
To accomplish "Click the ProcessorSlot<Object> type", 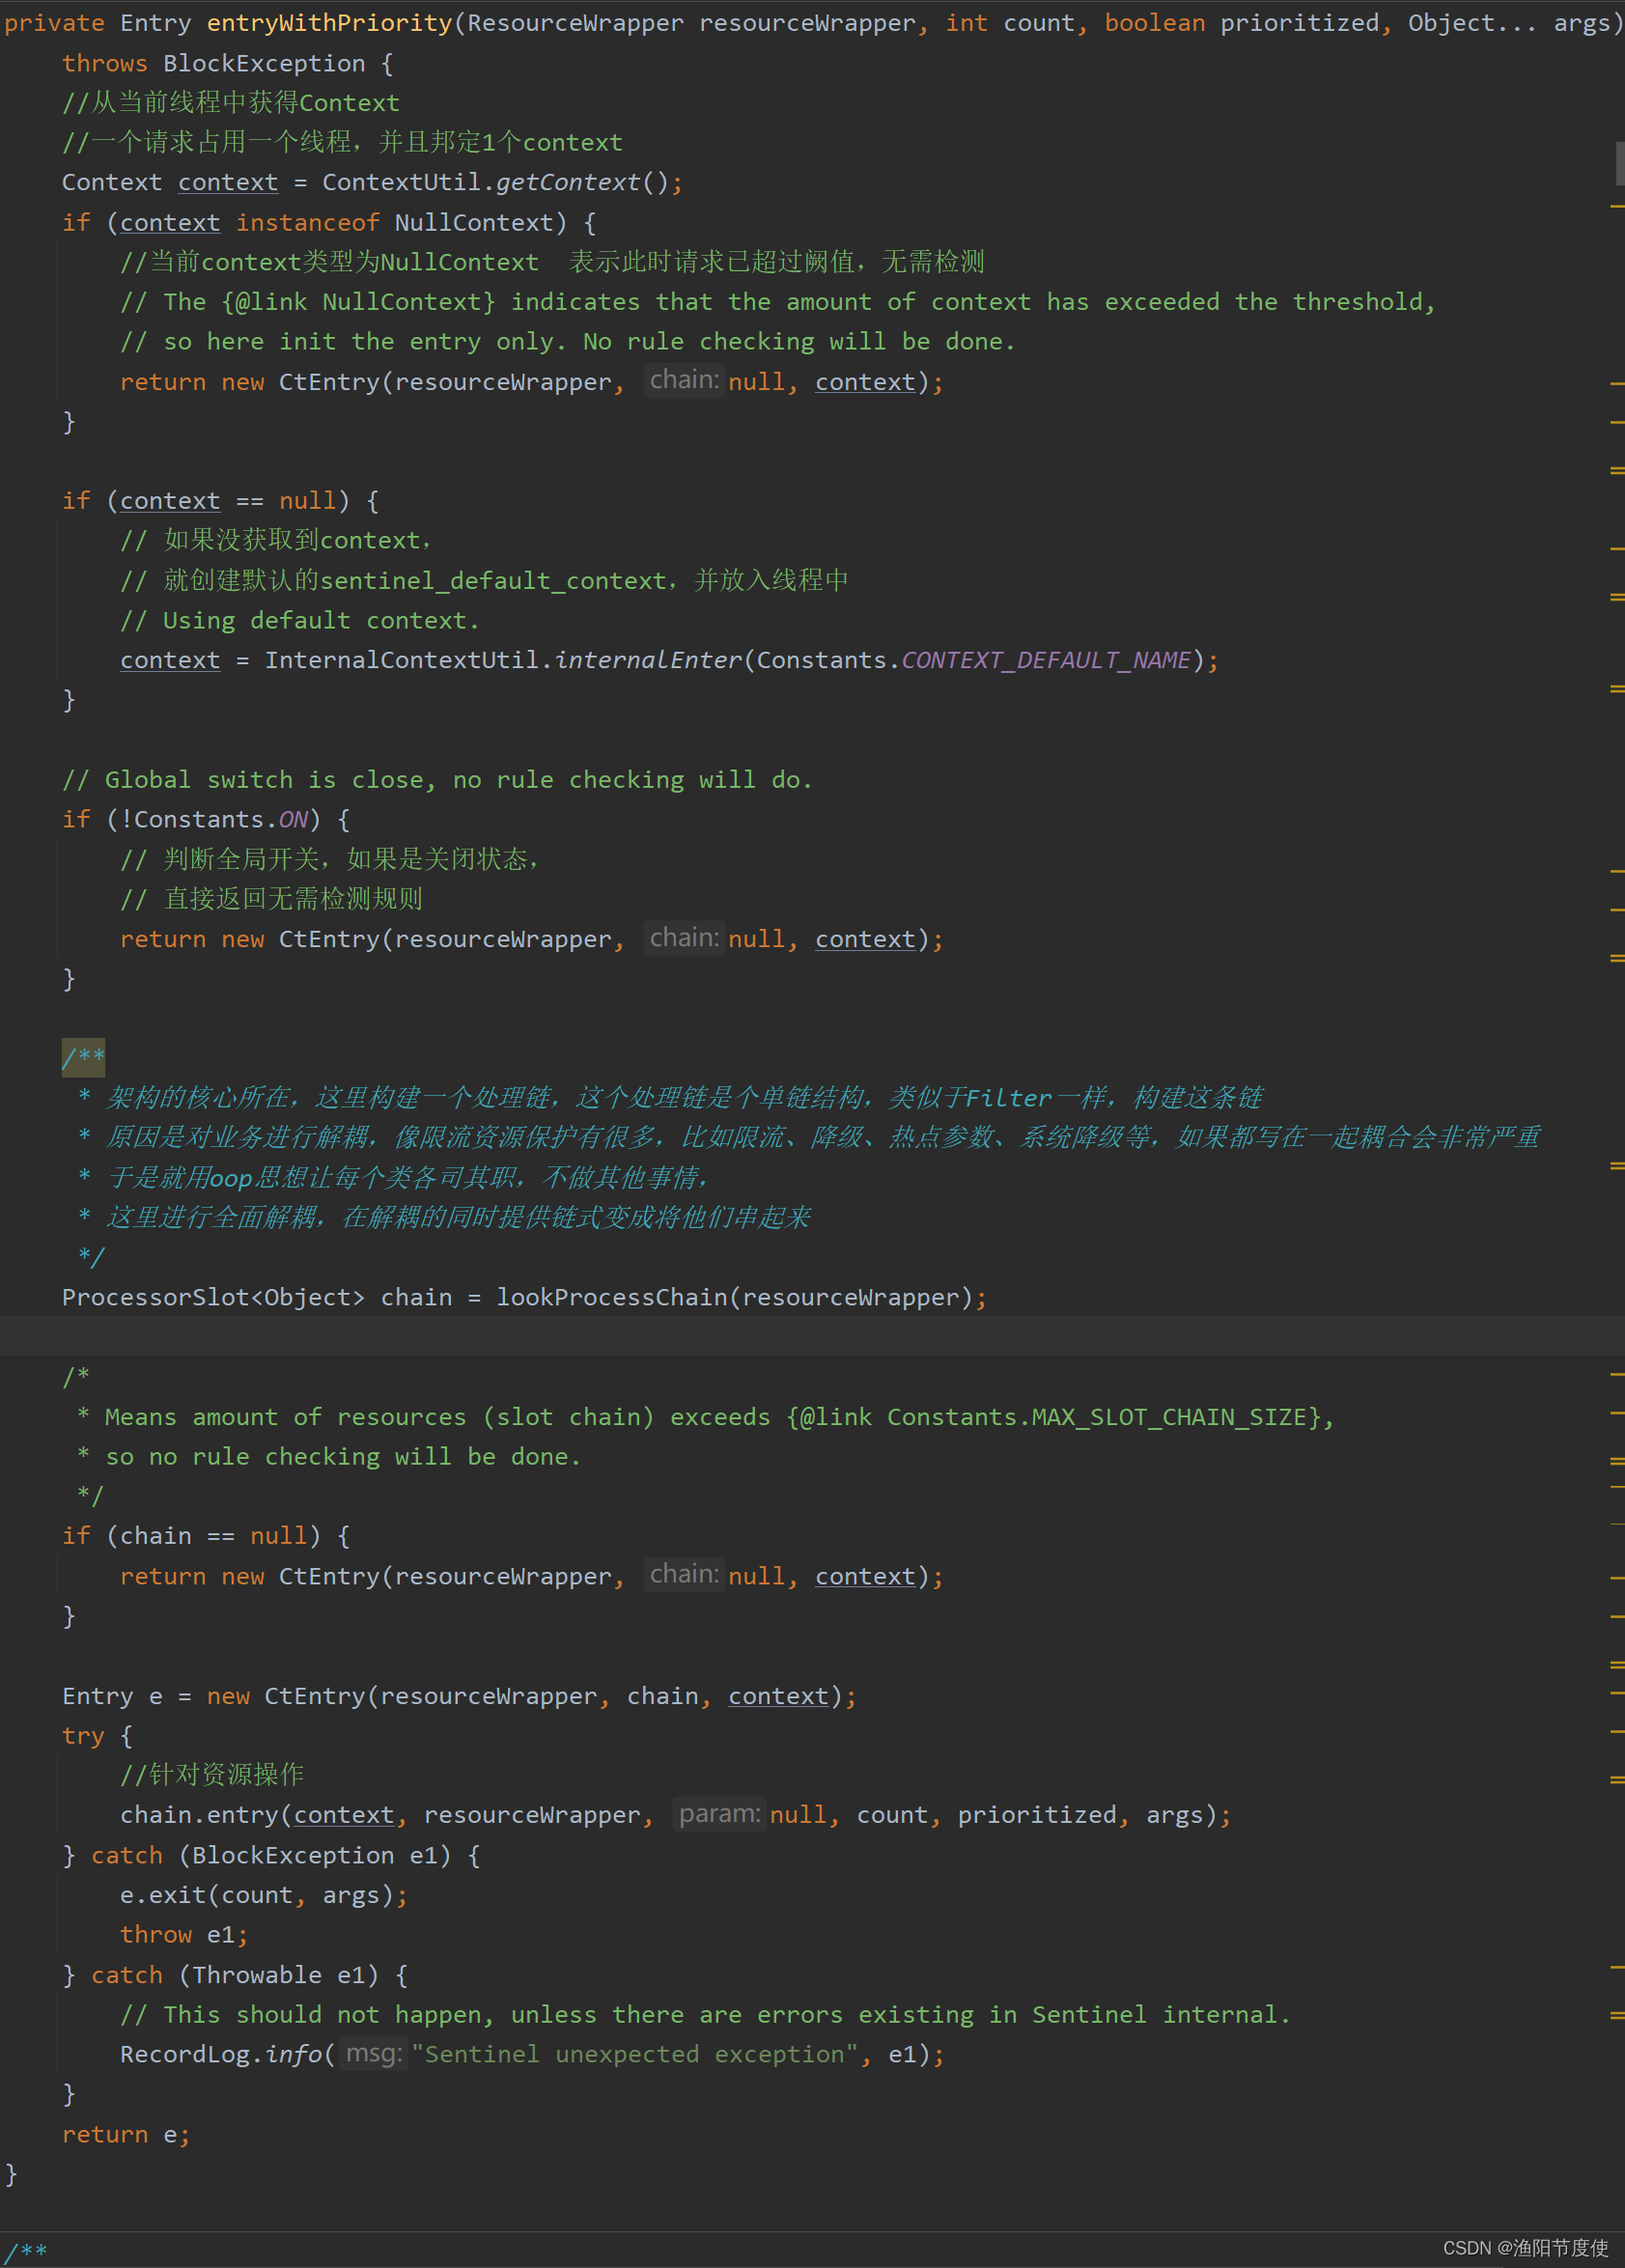I will 214,1297.
